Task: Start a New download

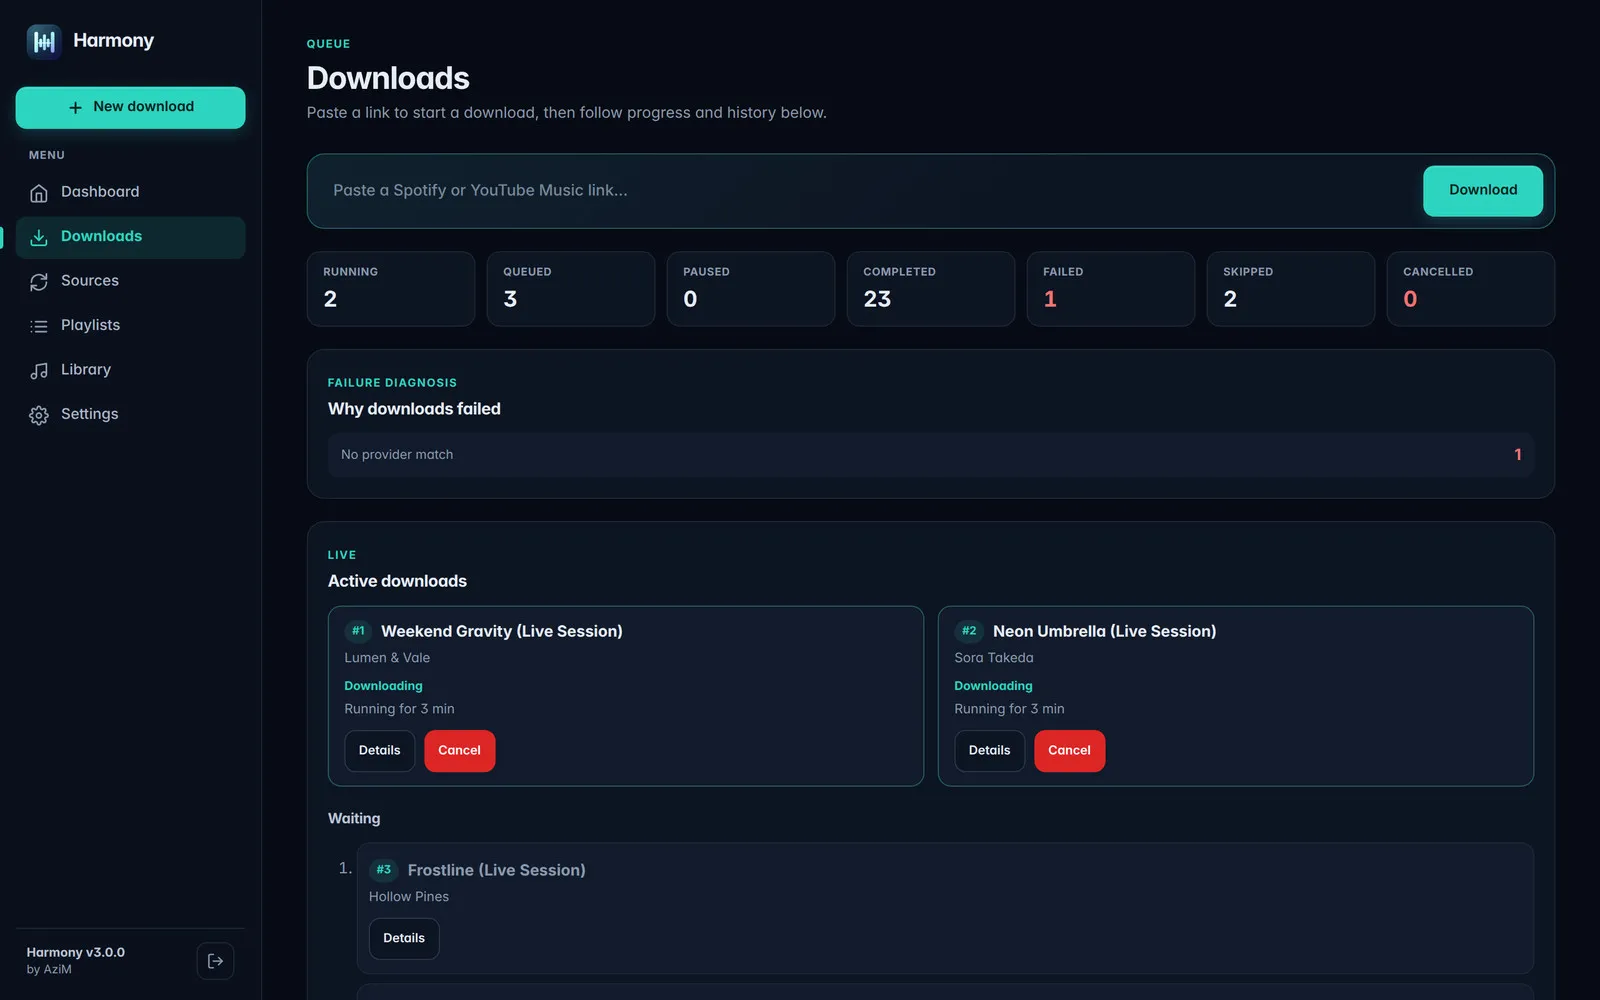Action: pos(130,107)
